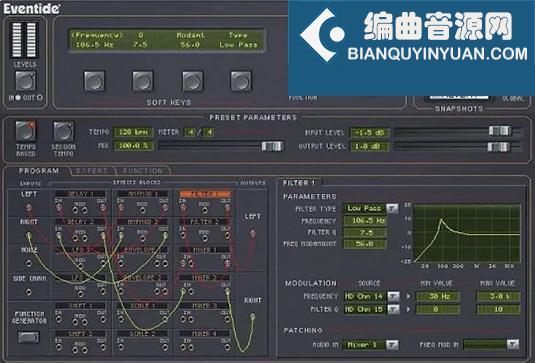Screen dimensions: 535x363
Task: Click the green LCD parameter display
Action: pyautogui.click(x=167, y=40)
